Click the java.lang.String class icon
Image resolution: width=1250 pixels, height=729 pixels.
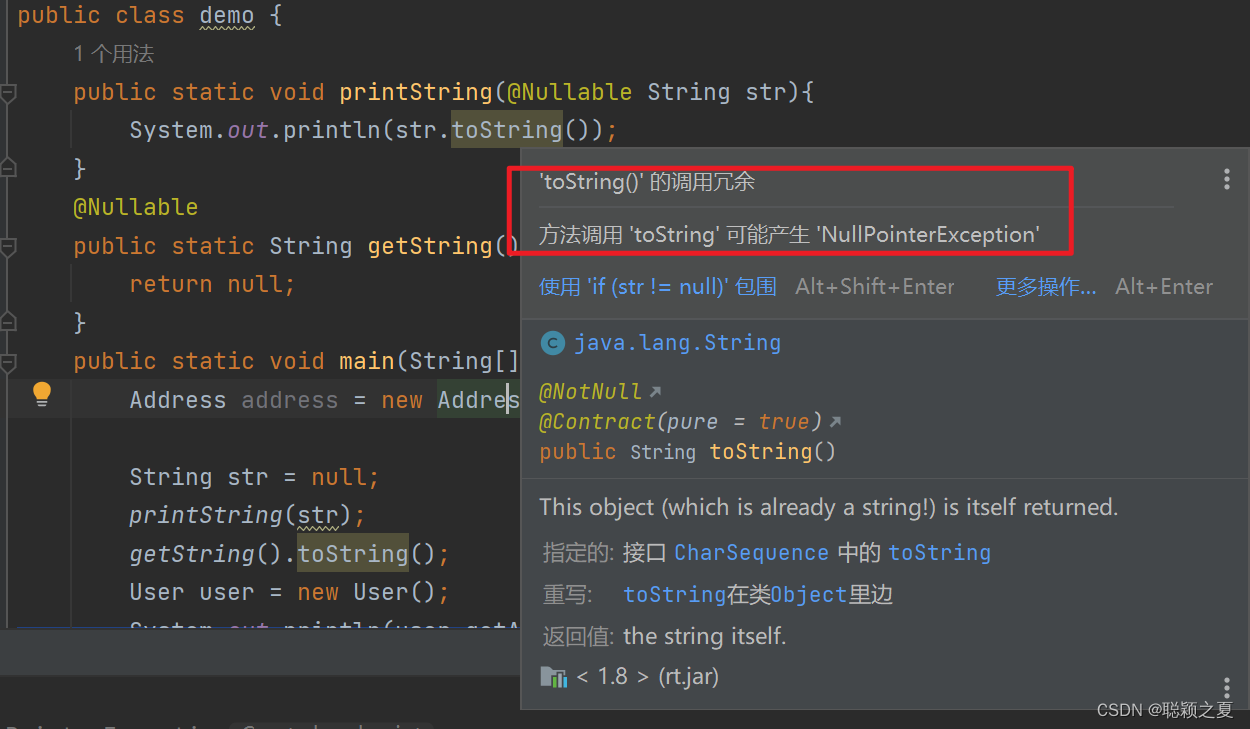pyautogui.click(x=552, y=343)
